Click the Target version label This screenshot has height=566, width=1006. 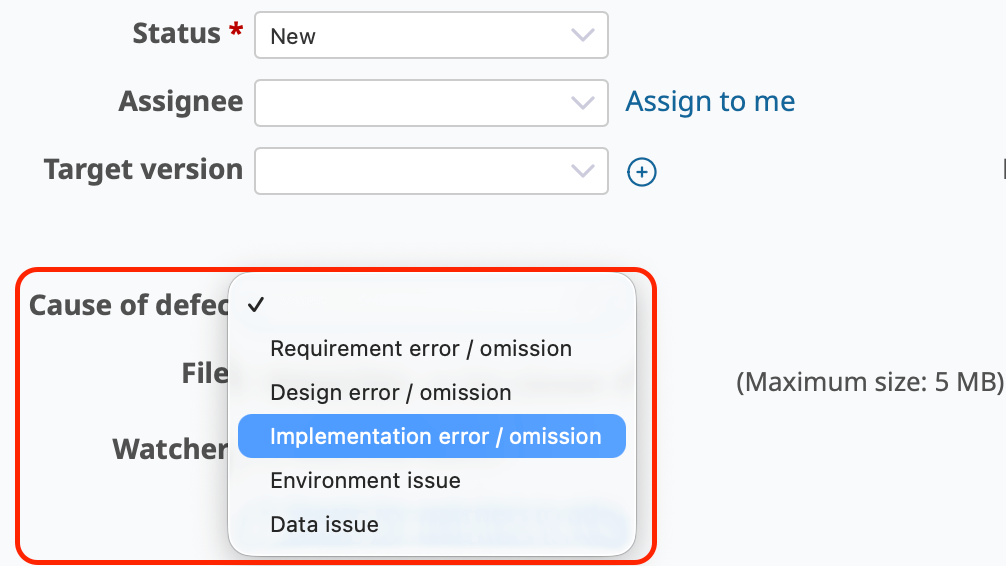coord(143,169)
